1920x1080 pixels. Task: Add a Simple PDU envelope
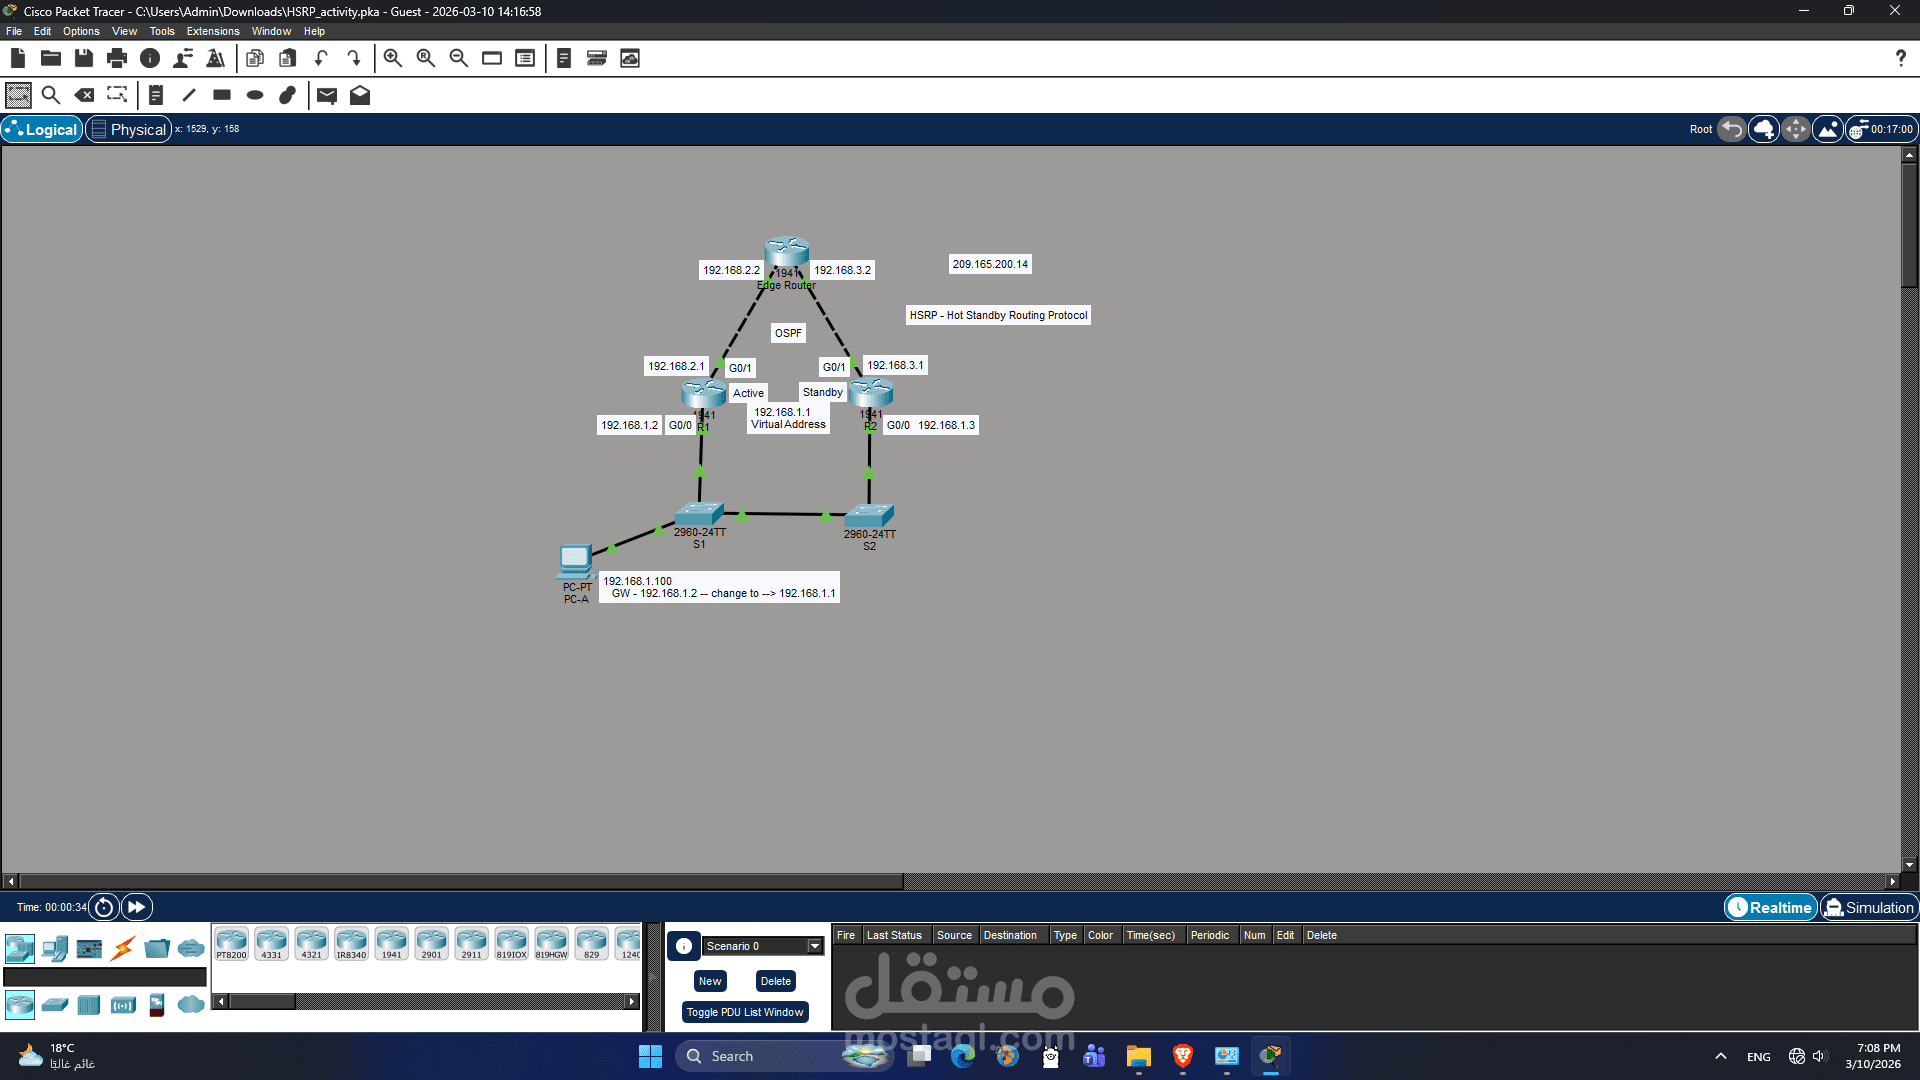pos(327,95)
